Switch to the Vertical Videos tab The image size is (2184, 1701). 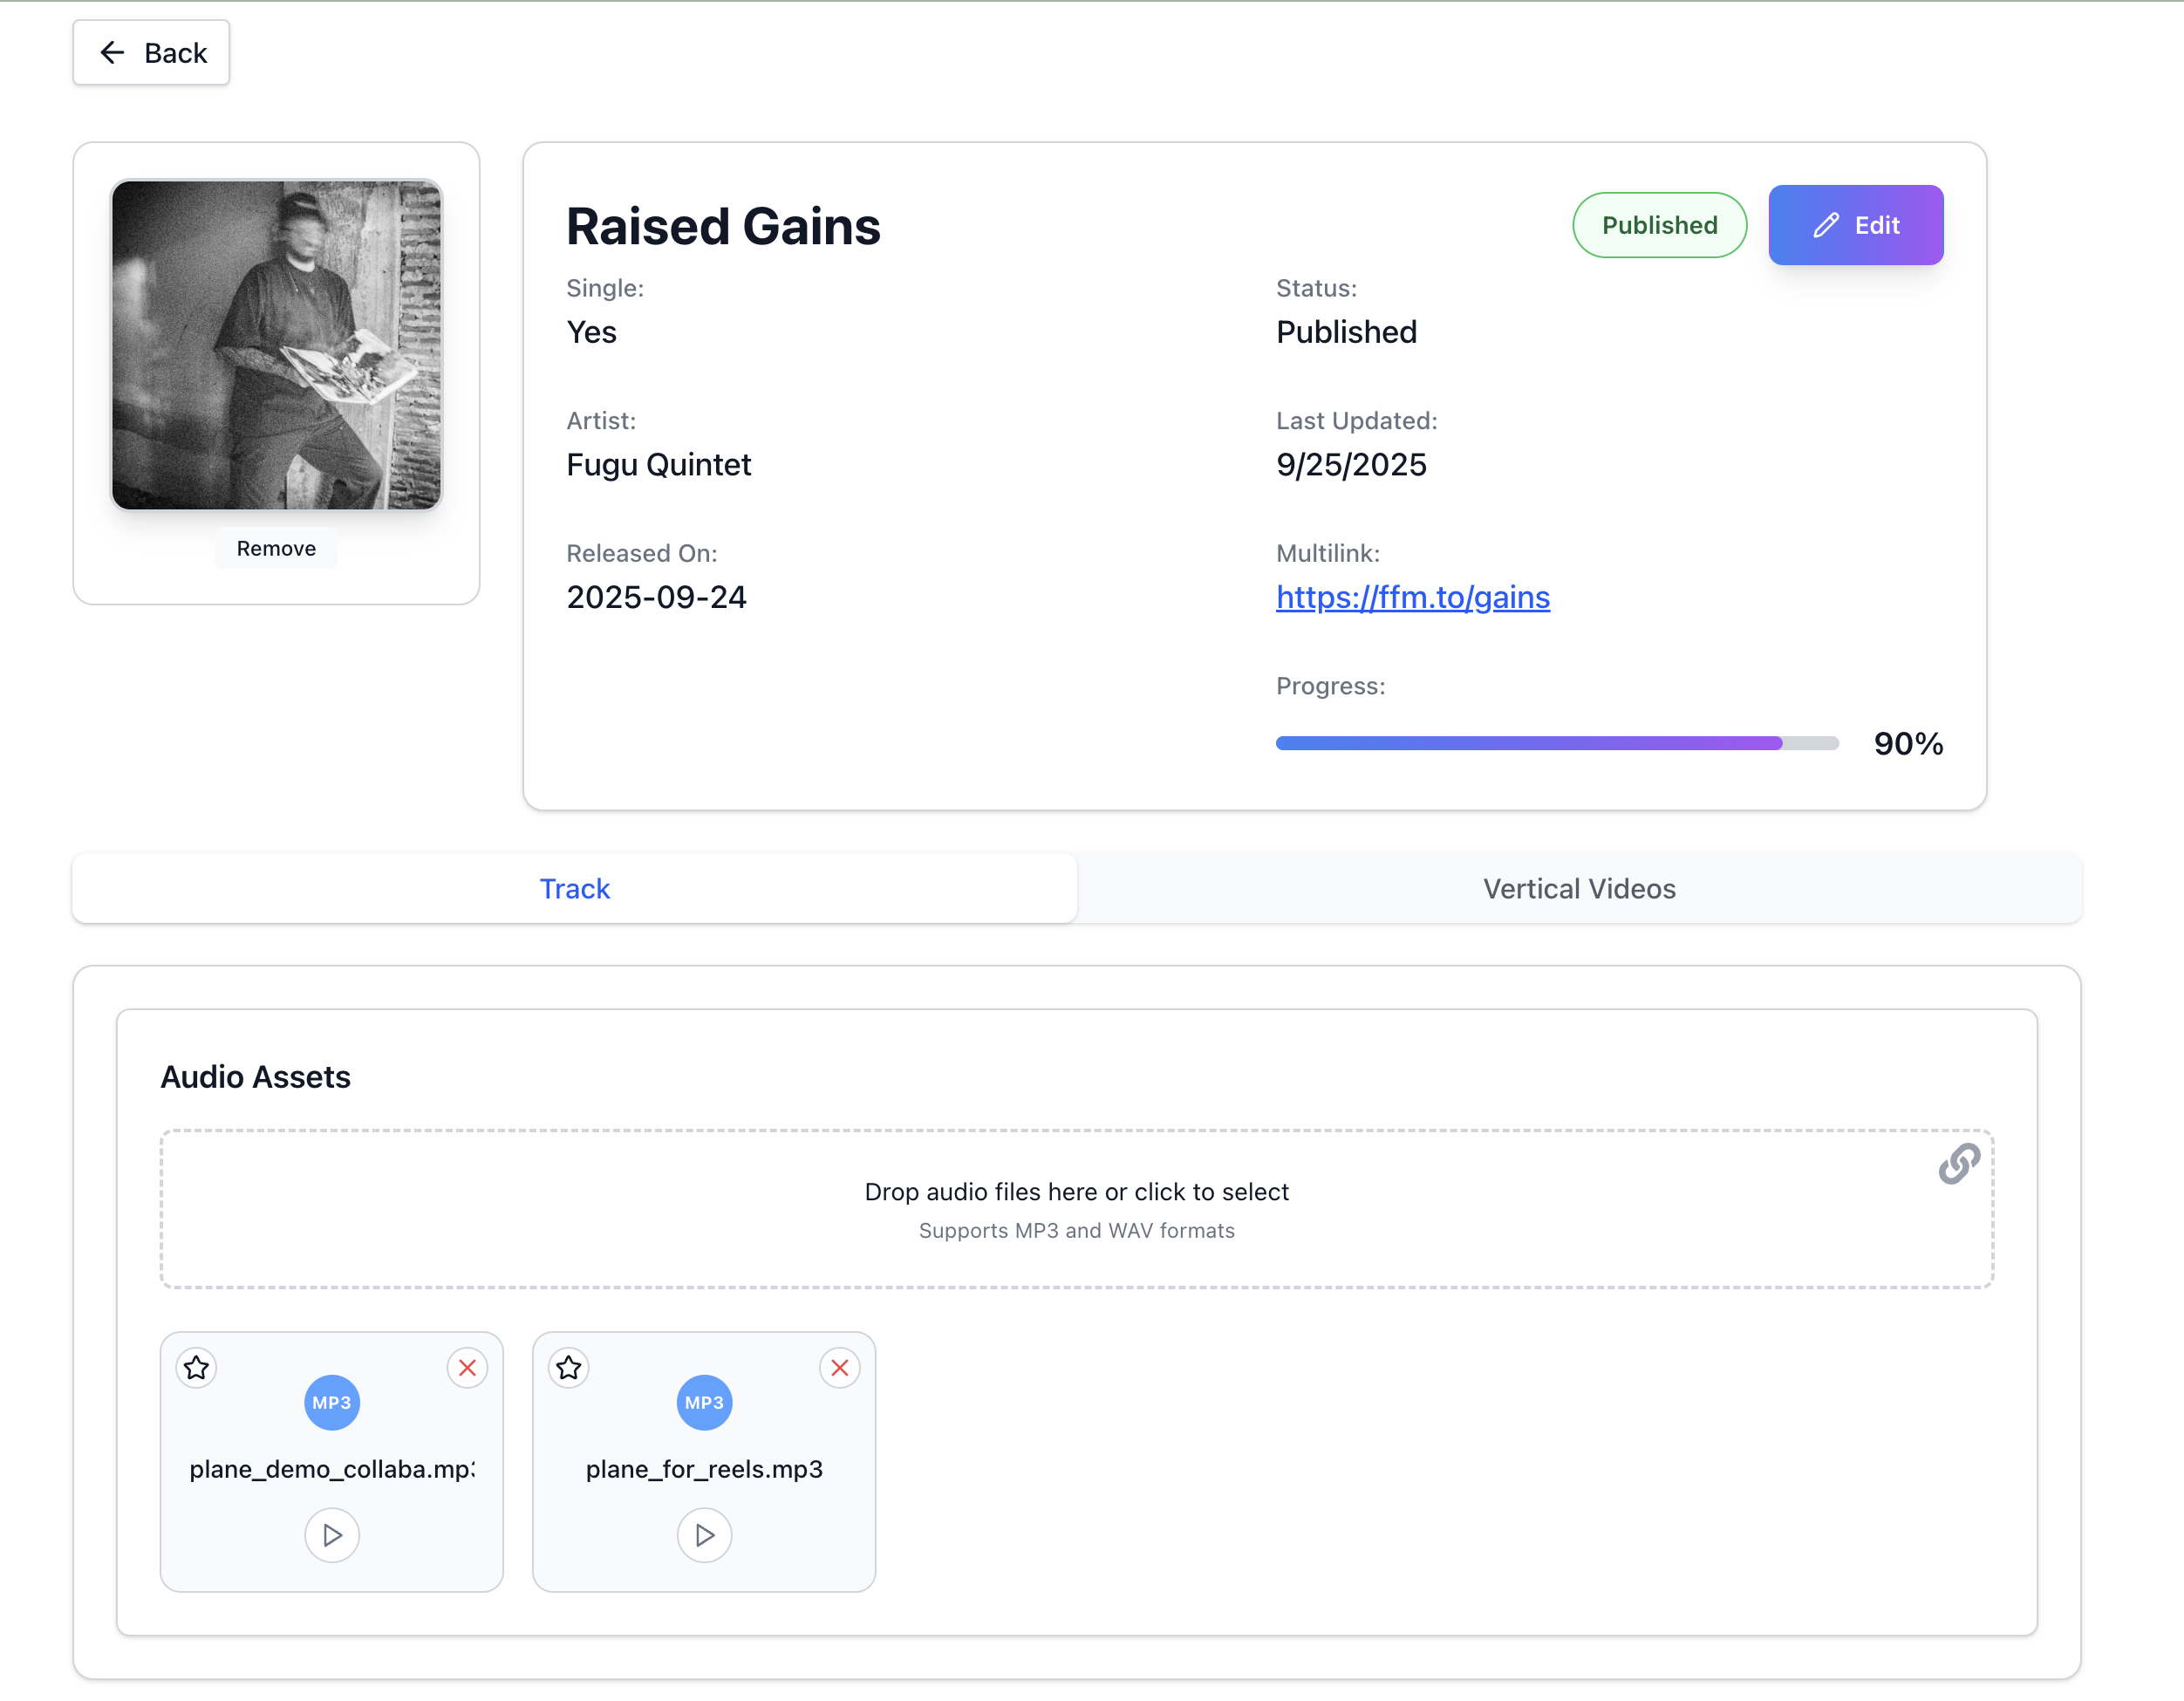click(1579, 888)
